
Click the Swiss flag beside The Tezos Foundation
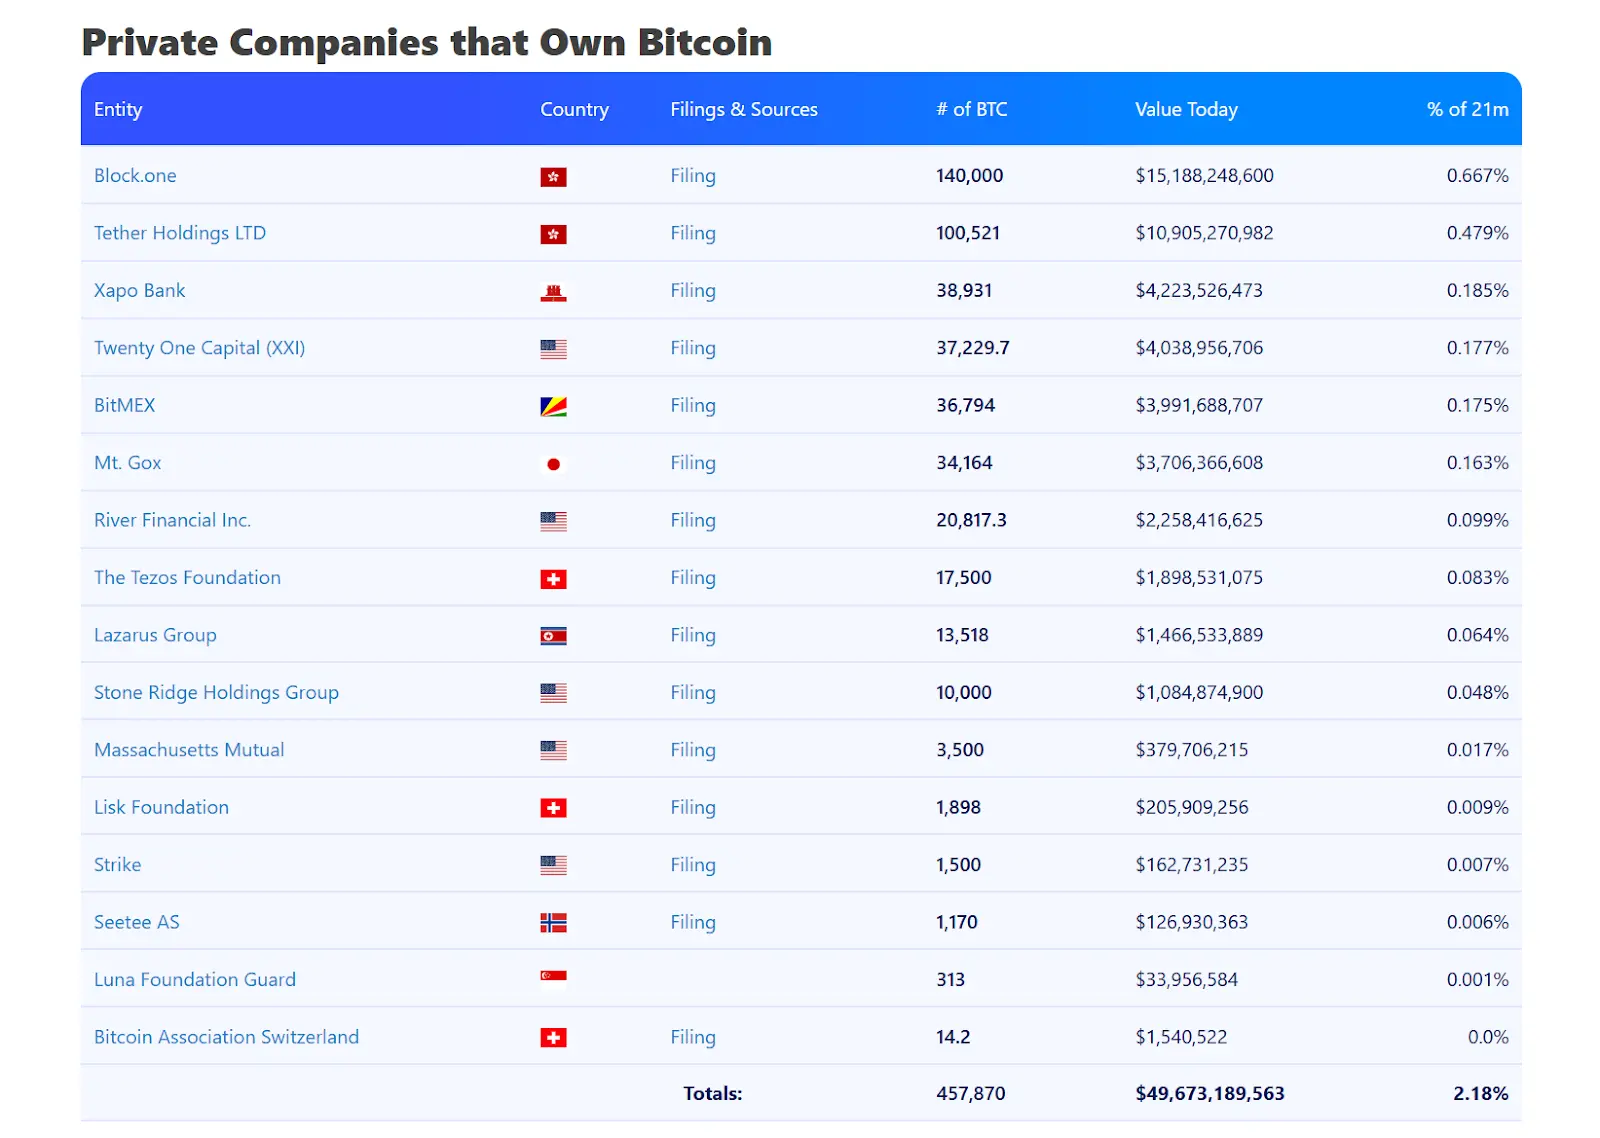[553, 579]
